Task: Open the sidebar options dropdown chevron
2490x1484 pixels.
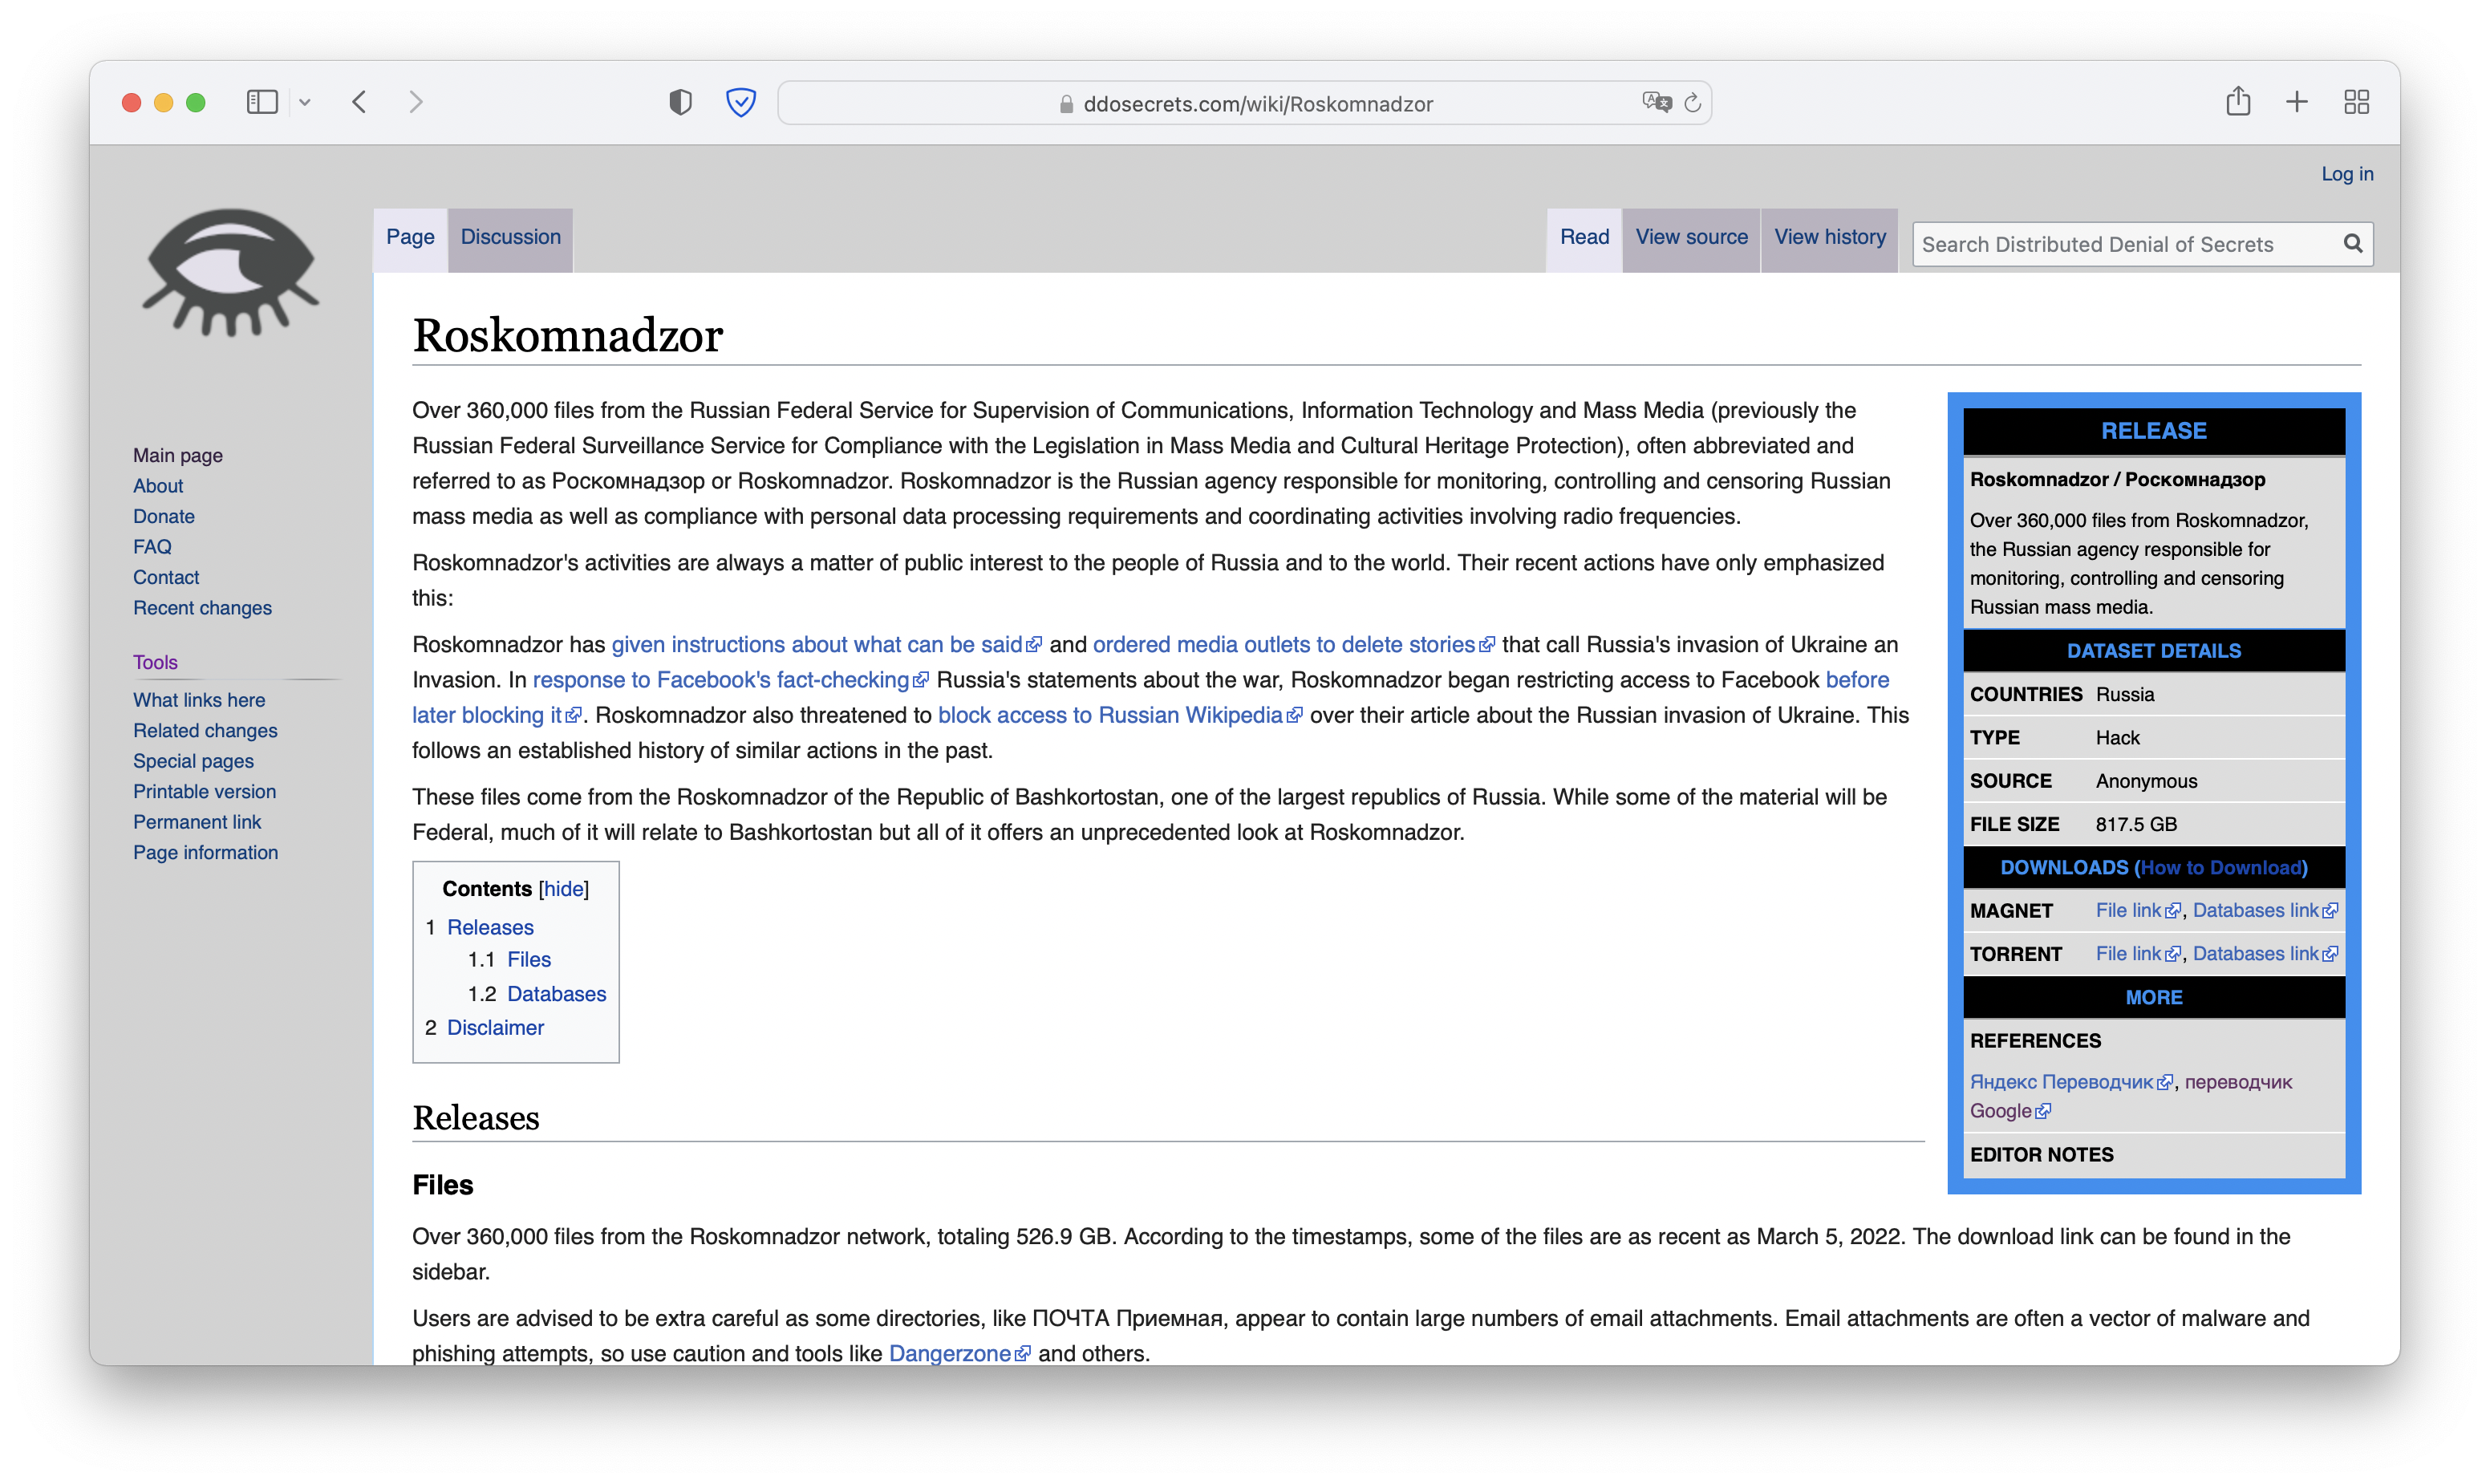Action: pyautogui.click(x=305, y=102)
